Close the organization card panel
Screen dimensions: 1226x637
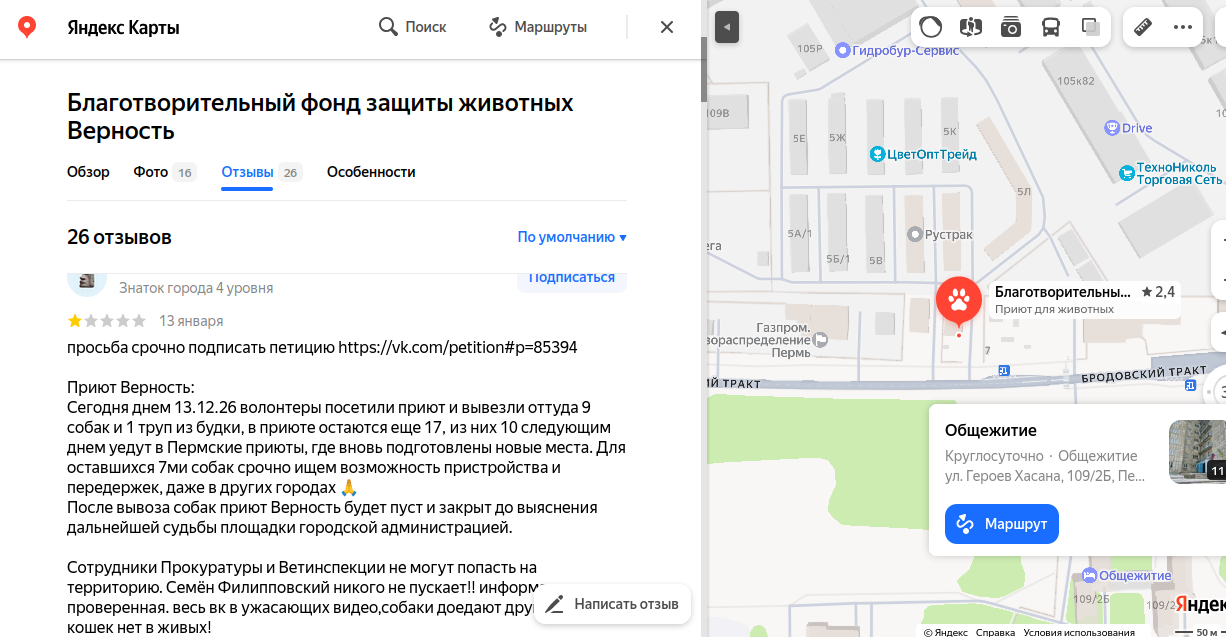coord(667,27)
